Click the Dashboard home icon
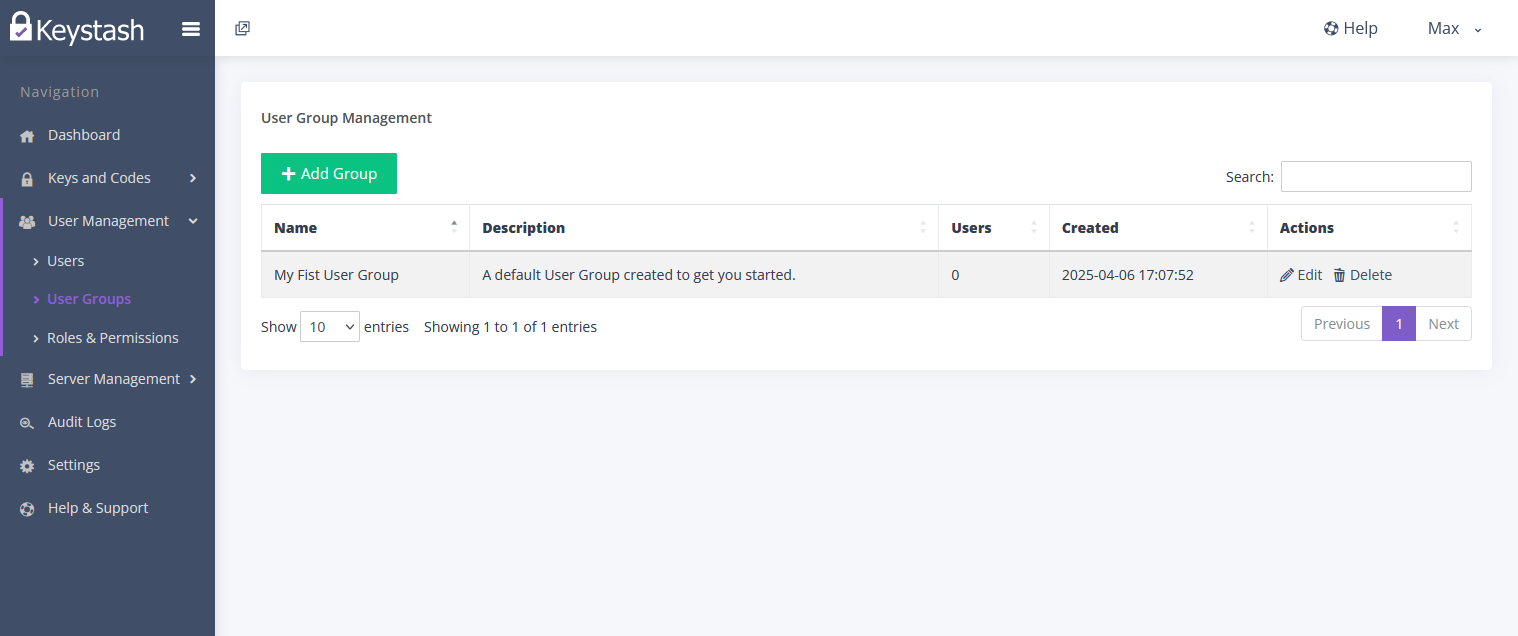 (x=28, y=136)
